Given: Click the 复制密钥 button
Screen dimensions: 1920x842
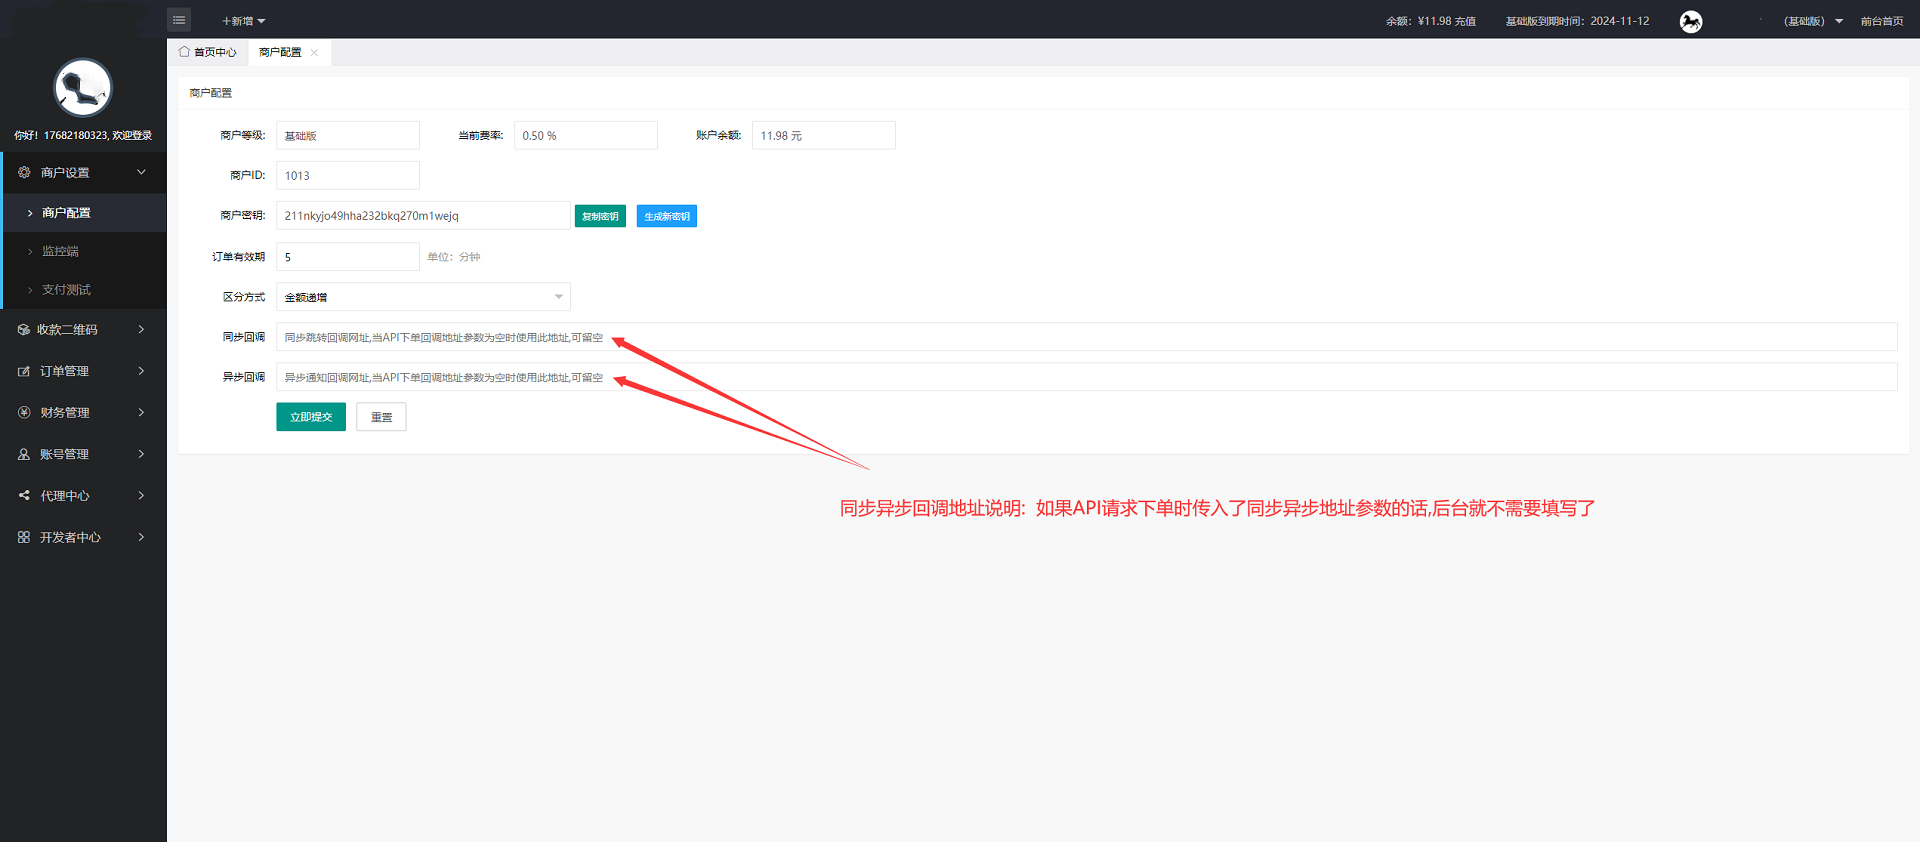Looking at the screenshot, I should pyautogui.click(x=600, y=216).
